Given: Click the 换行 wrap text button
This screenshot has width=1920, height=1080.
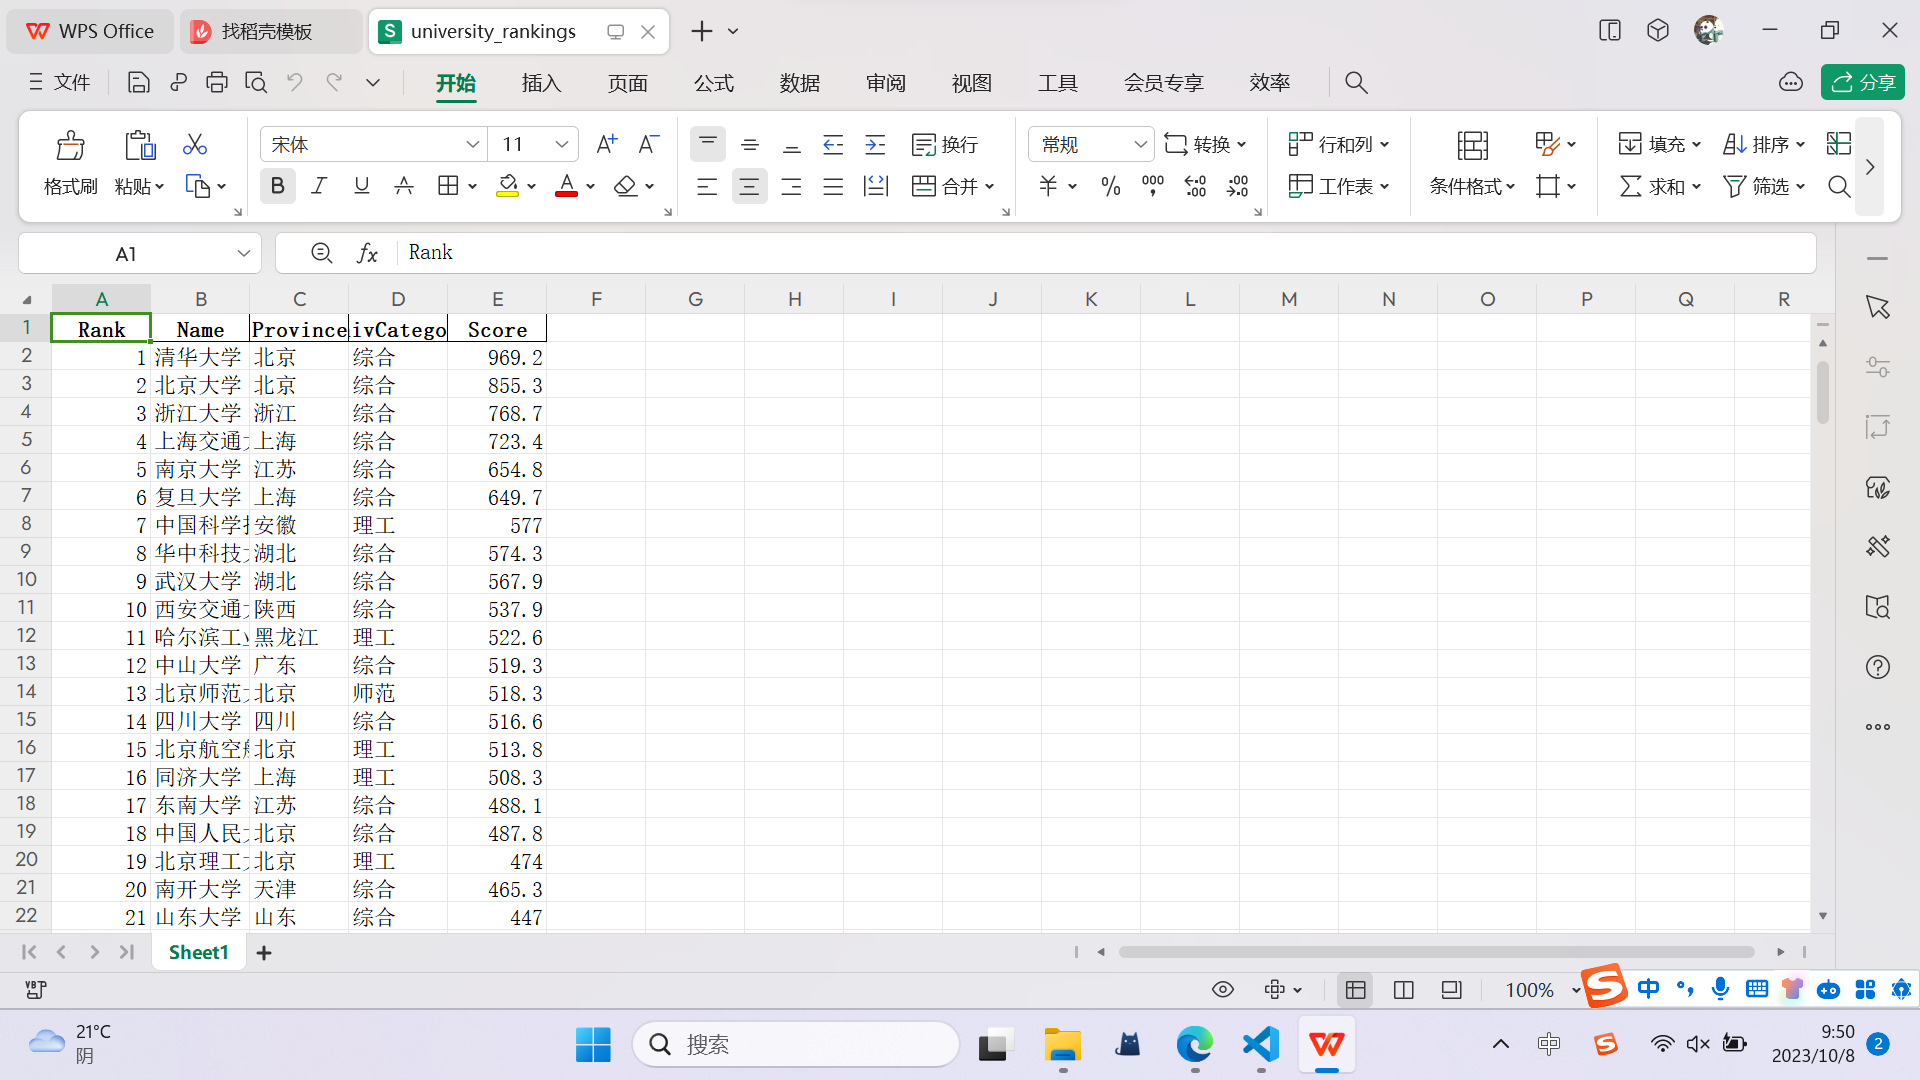Looking at the screenshot, I should [945, 145].
